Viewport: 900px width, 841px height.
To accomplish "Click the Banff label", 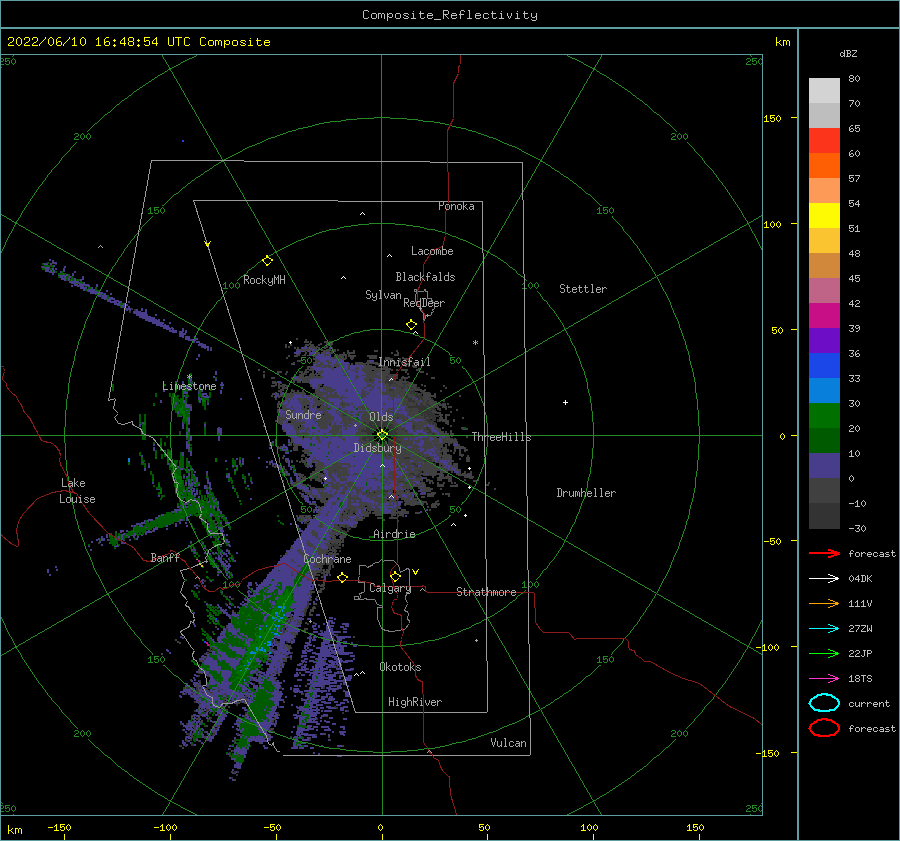I will pos(165,557).
